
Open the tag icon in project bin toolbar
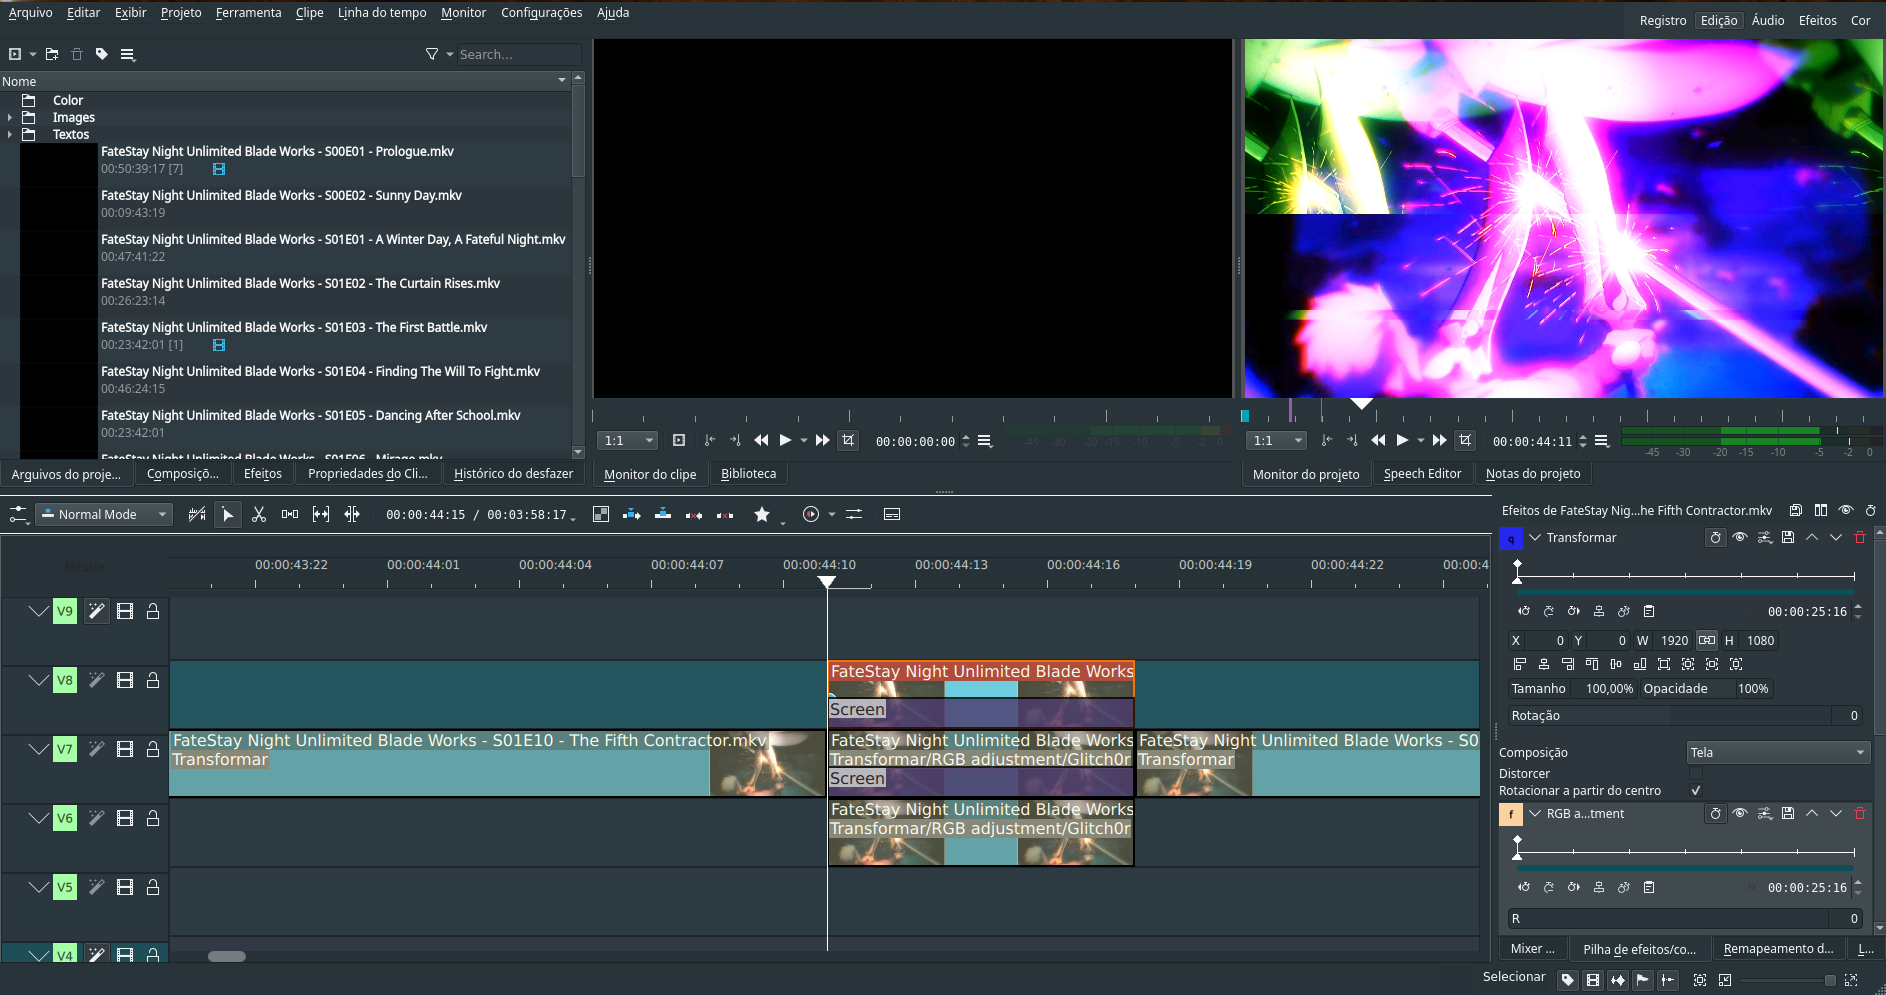click(x=102, y=54)
